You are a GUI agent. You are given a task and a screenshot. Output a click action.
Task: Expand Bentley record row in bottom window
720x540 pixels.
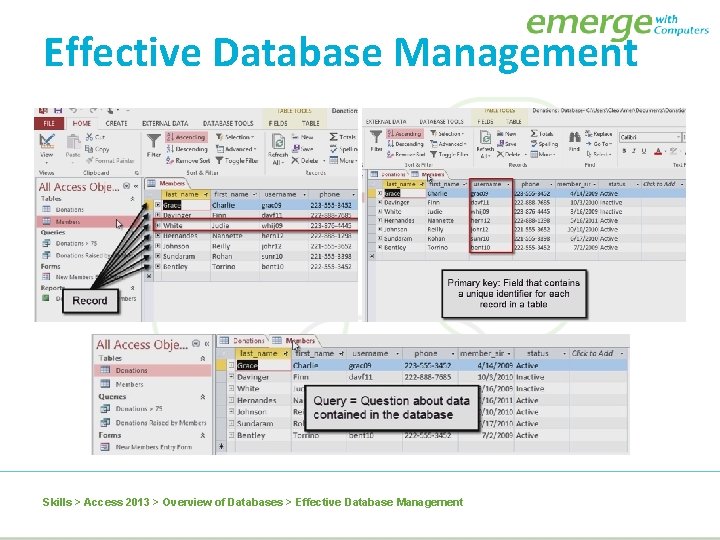(x=231, y=435)
